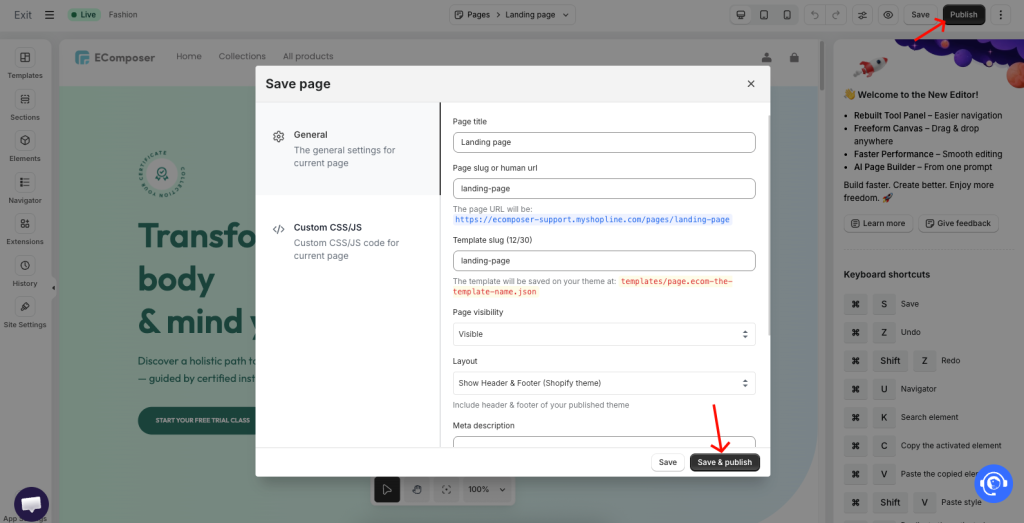The width and height of the screenshot is (1024, 523).
Task: Expand the Layout dropdown
Action: 603,383
